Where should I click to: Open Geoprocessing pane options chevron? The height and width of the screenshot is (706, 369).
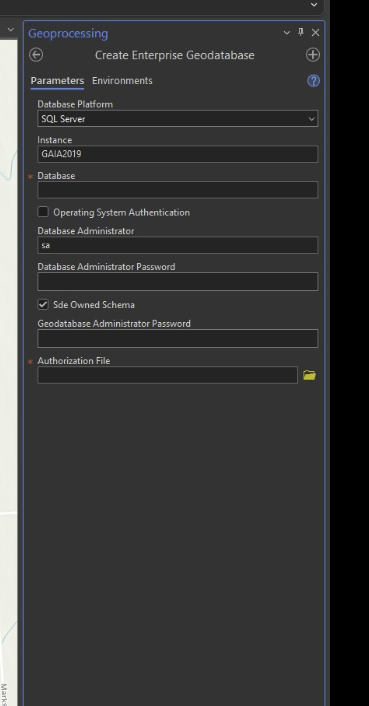(x=287, y=33)
